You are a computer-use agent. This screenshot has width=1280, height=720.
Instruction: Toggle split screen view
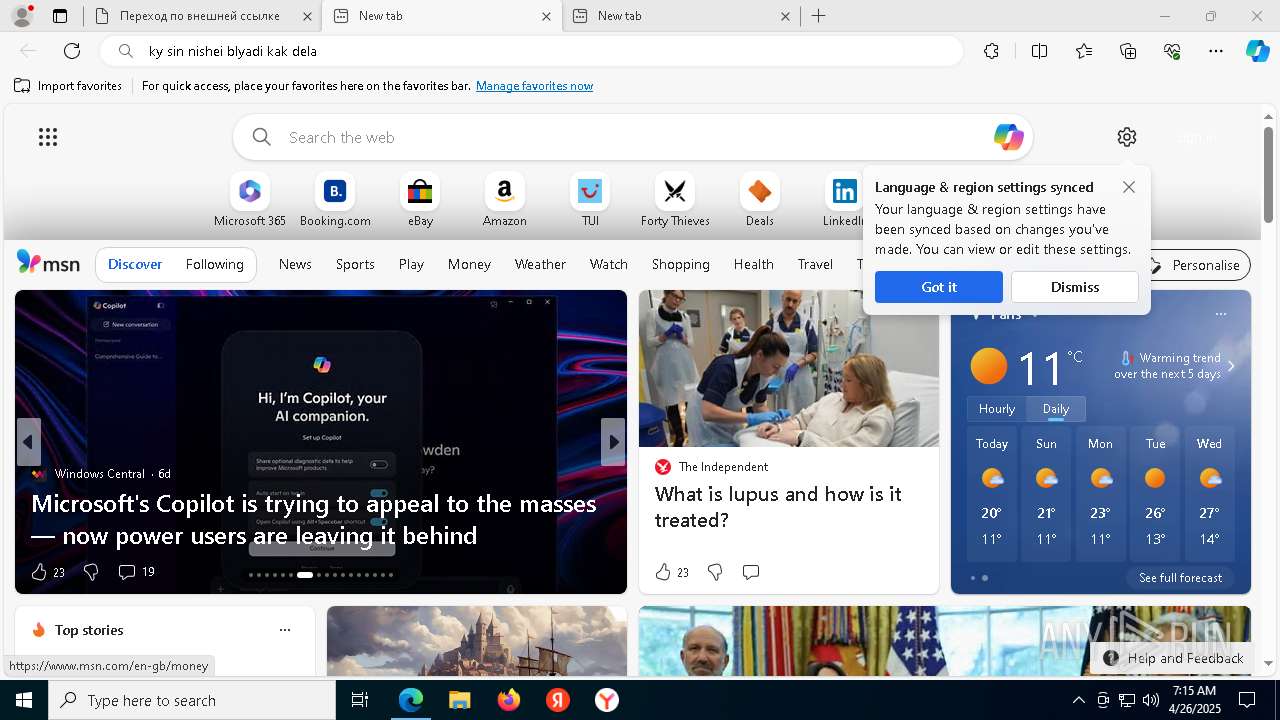pyautogui.click(x=1039, y=51)
